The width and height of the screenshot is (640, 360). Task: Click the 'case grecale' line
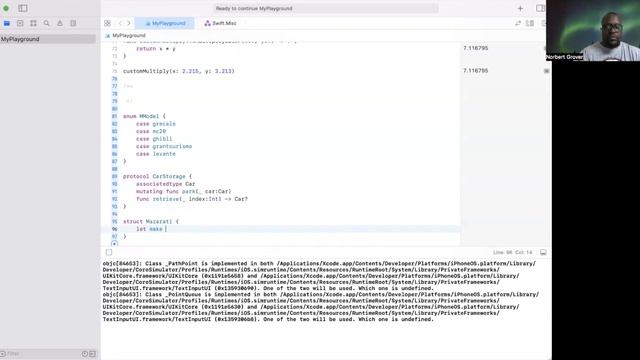[x=156, y=124]
